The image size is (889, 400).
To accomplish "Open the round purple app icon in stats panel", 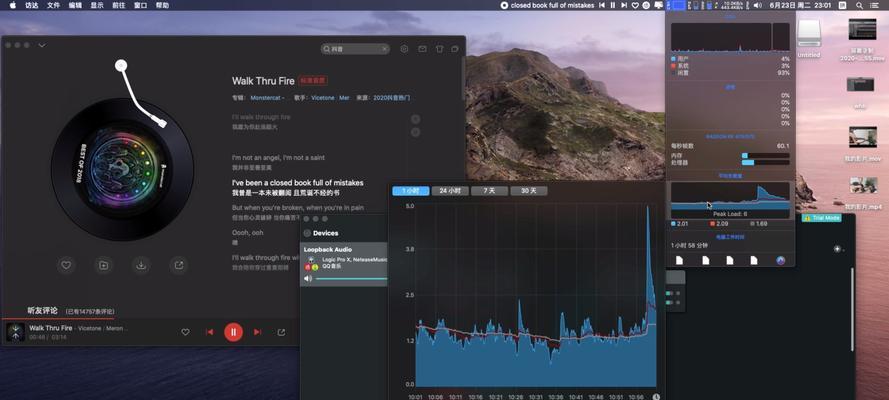I will (781, 261).
